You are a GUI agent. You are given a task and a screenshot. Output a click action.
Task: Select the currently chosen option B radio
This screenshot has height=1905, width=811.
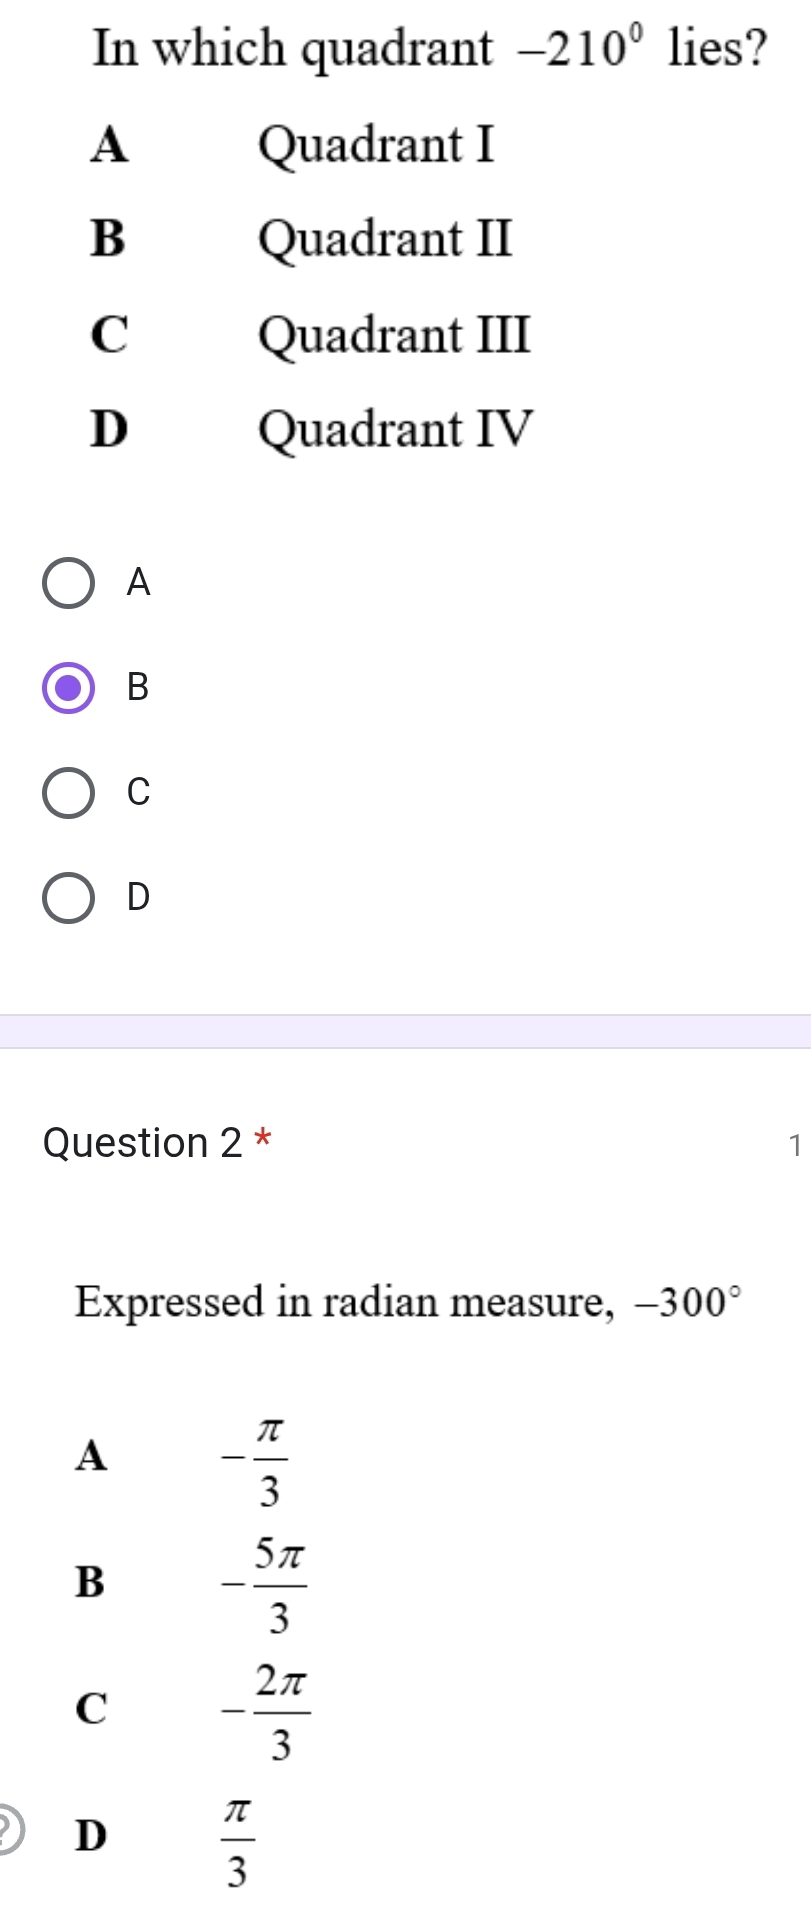click(x=68, y=688)
